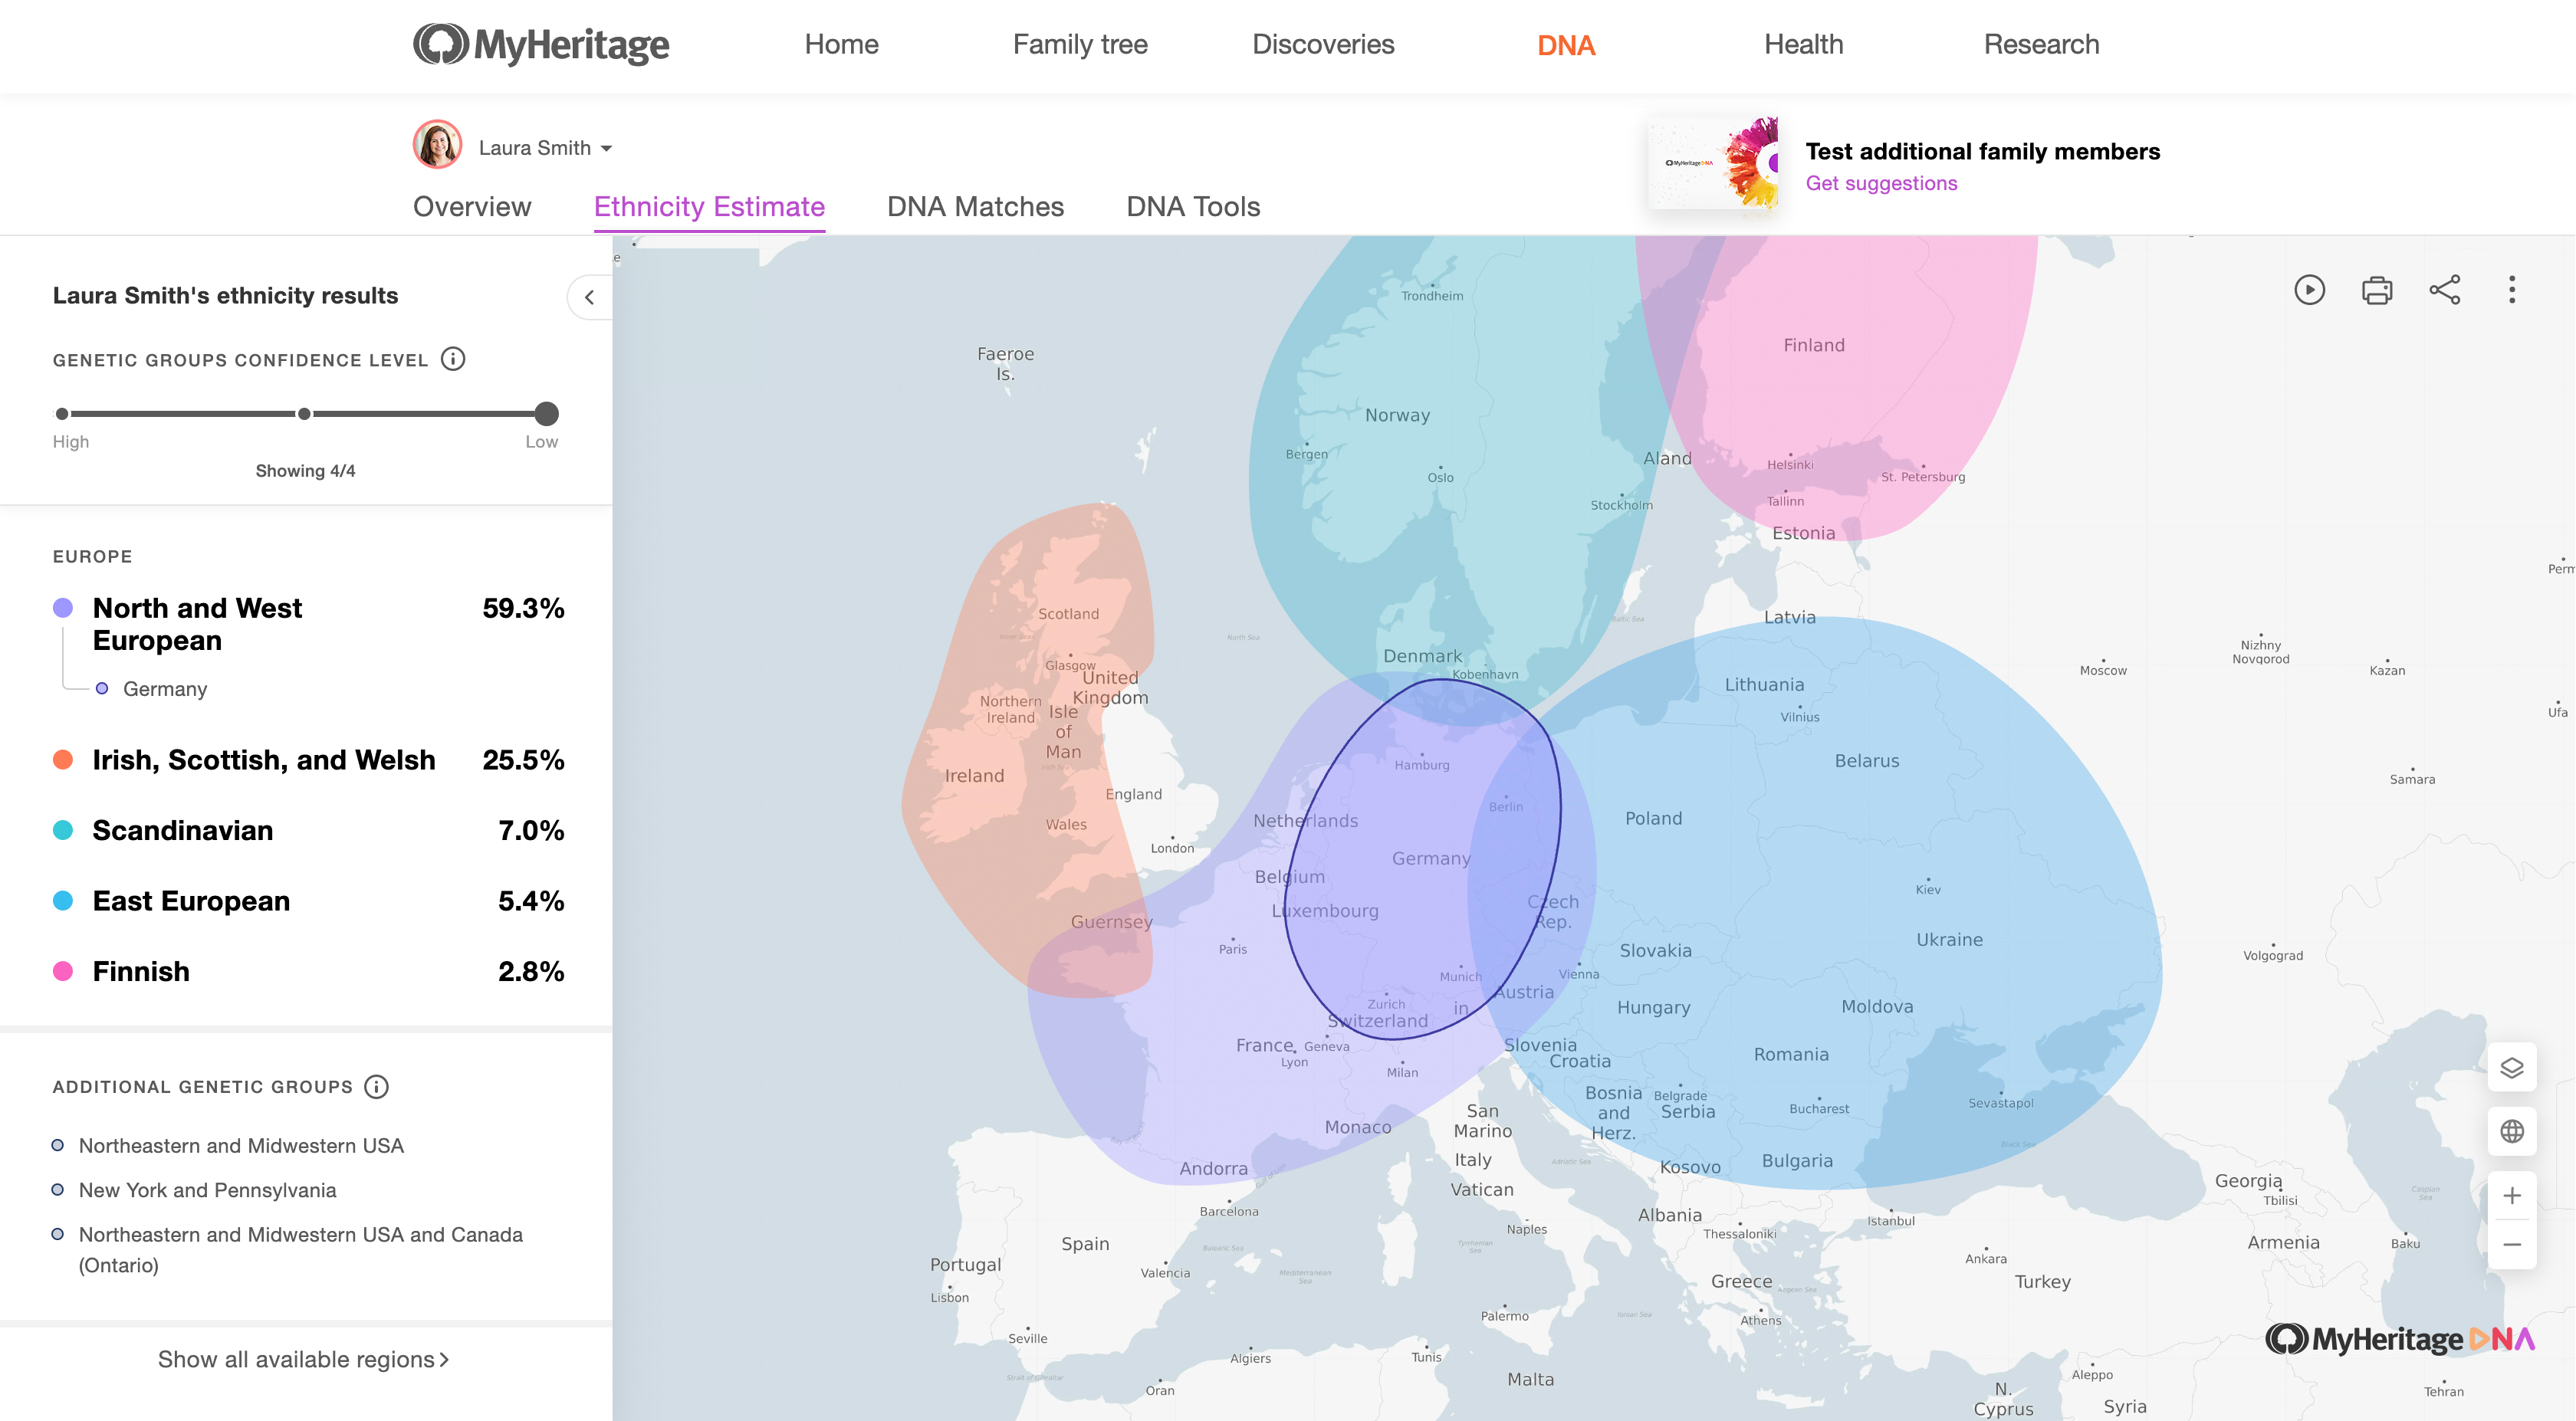Print the ethnicity map
The image size is (2576, 1421).
click(2377, 290)
